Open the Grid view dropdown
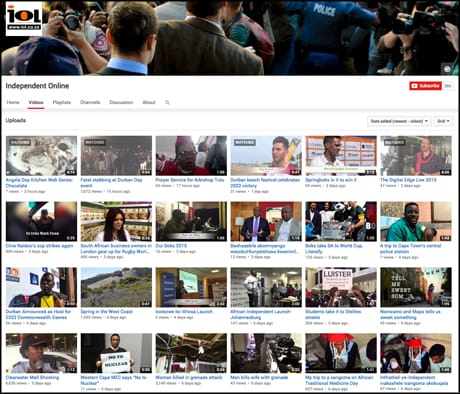The image size is (460, 394). point(443,121)
